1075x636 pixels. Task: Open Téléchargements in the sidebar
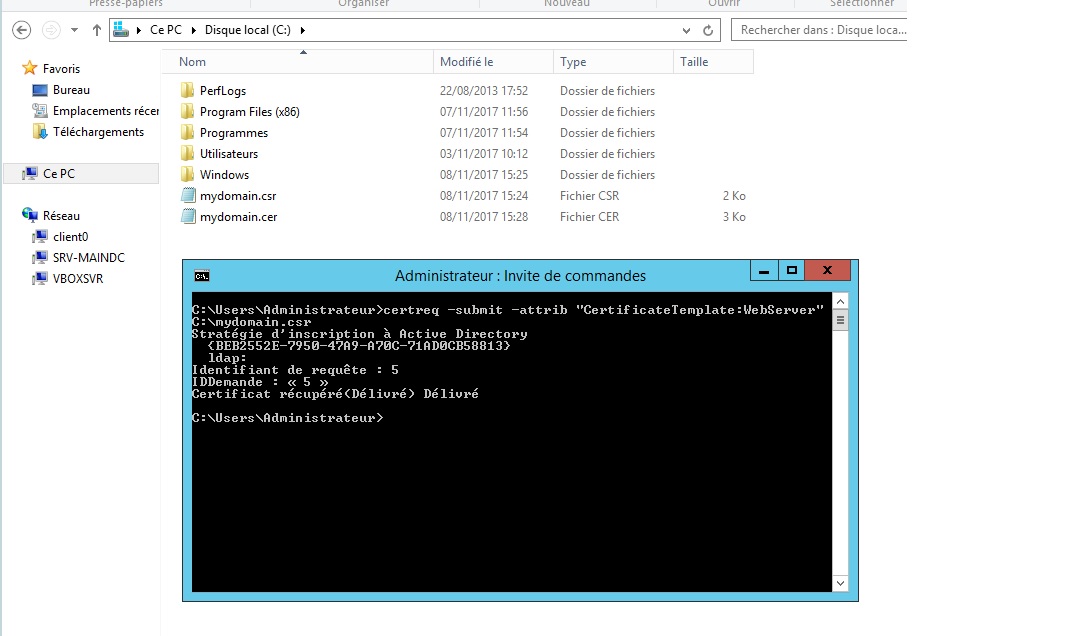[x=98, y=132]
